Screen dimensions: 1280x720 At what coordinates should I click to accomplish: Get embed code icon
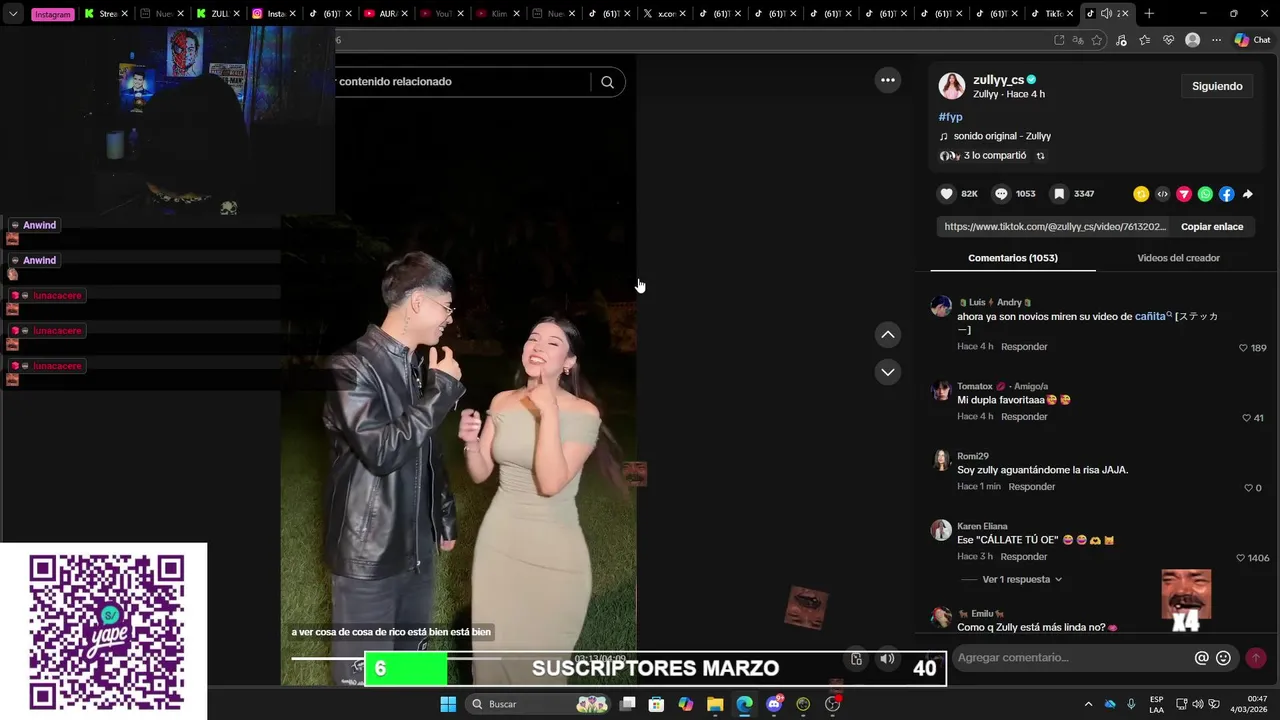[x=1162, y=194]
